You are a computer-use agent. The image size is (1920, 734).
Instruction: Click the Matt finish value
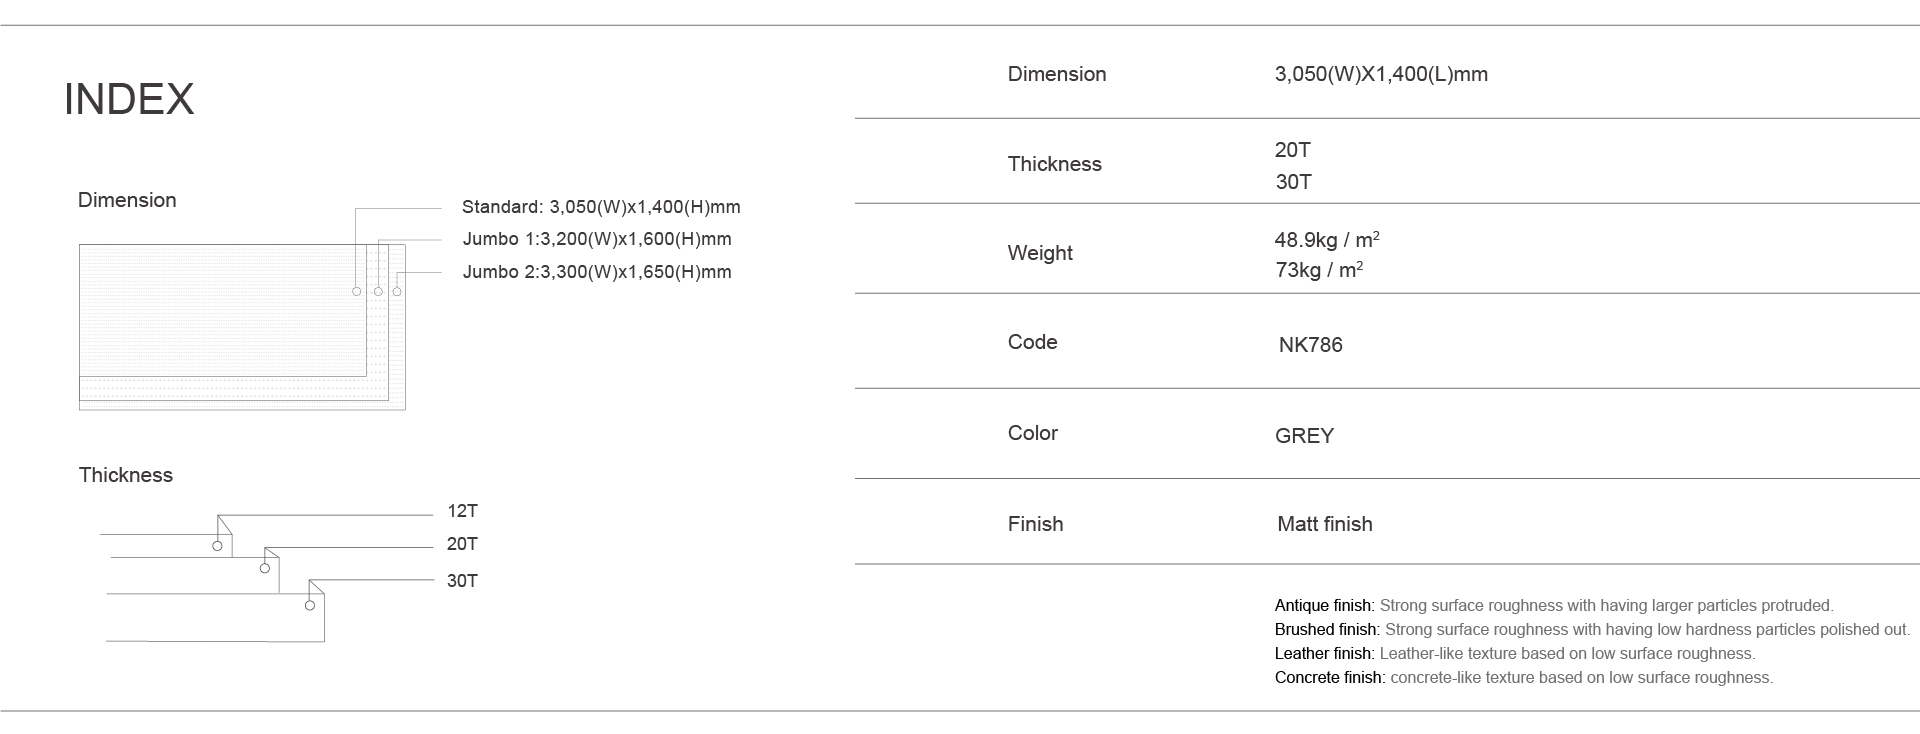click(x=1324, y=524)
